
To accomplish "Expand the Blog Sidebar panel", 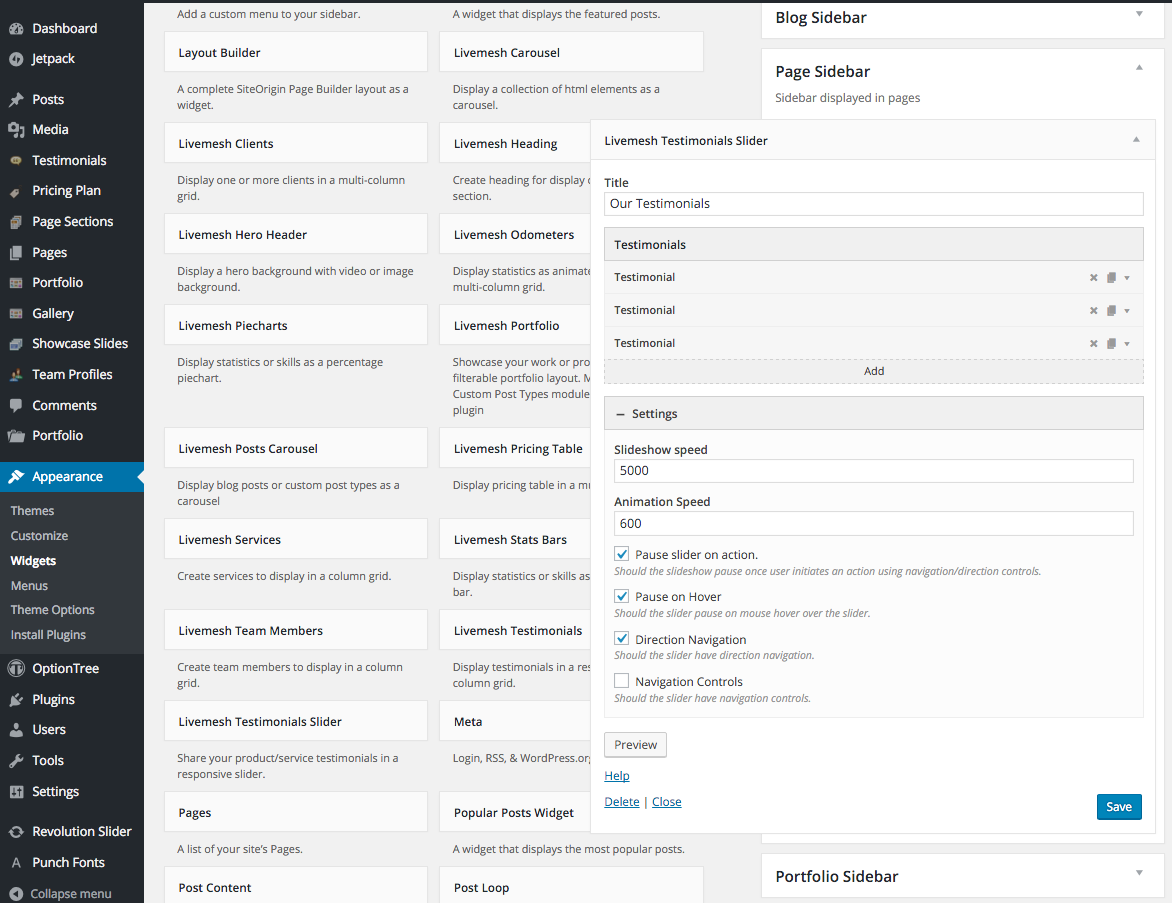I will 1139,13.
